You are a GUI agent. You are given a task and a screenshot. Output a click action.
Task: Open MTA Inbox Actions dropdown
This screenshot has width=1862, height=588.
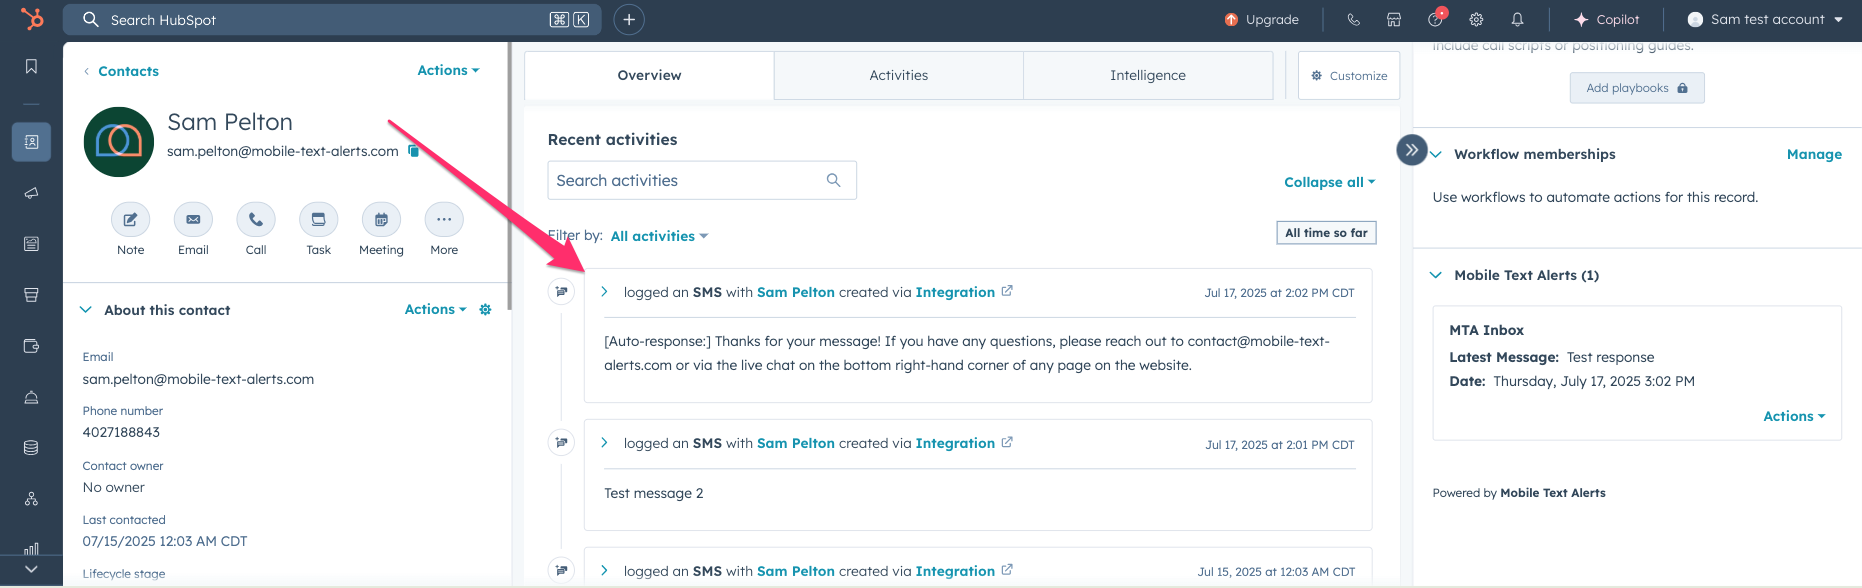pyautogui.click(x=1794, y=416)
